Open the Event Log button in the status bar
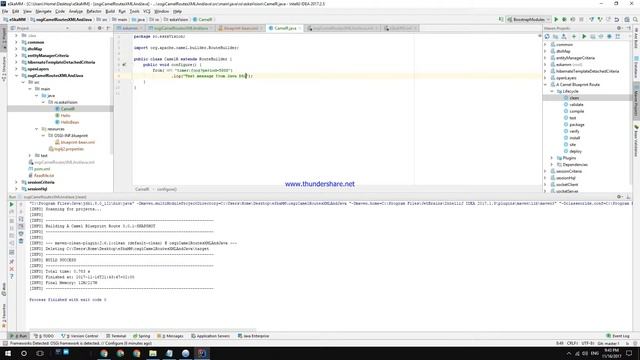Screen dimensions: 640x360 (618, 336)
